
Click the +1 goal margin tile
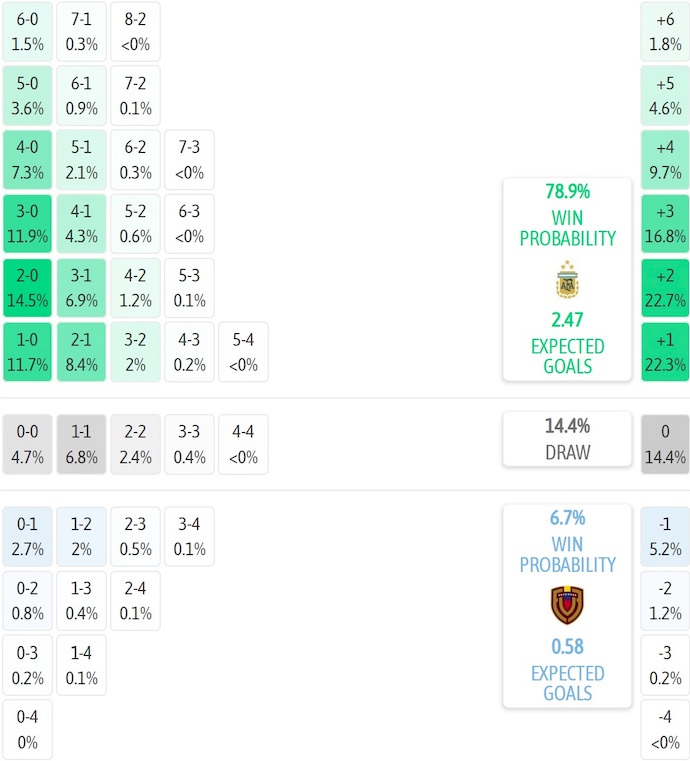click(x=665, y=353)
